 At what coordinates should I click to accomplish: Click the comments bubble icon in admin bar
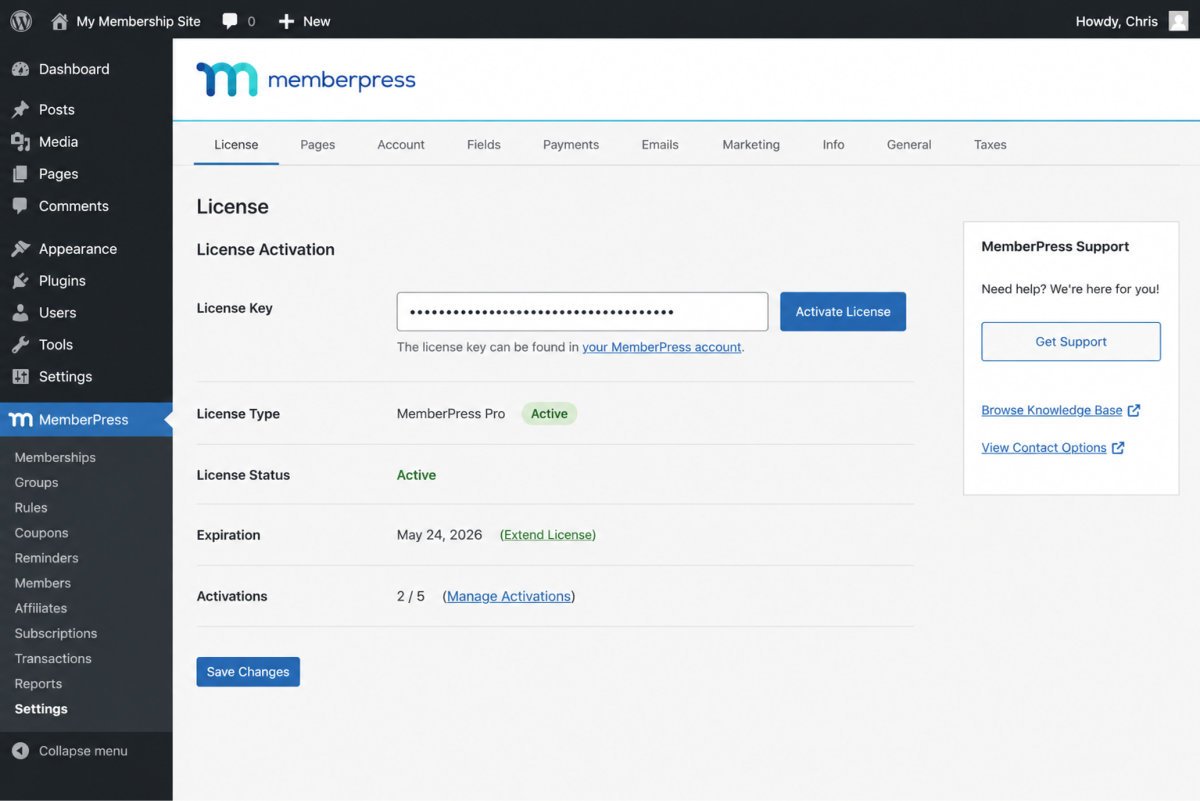point(230,21)
